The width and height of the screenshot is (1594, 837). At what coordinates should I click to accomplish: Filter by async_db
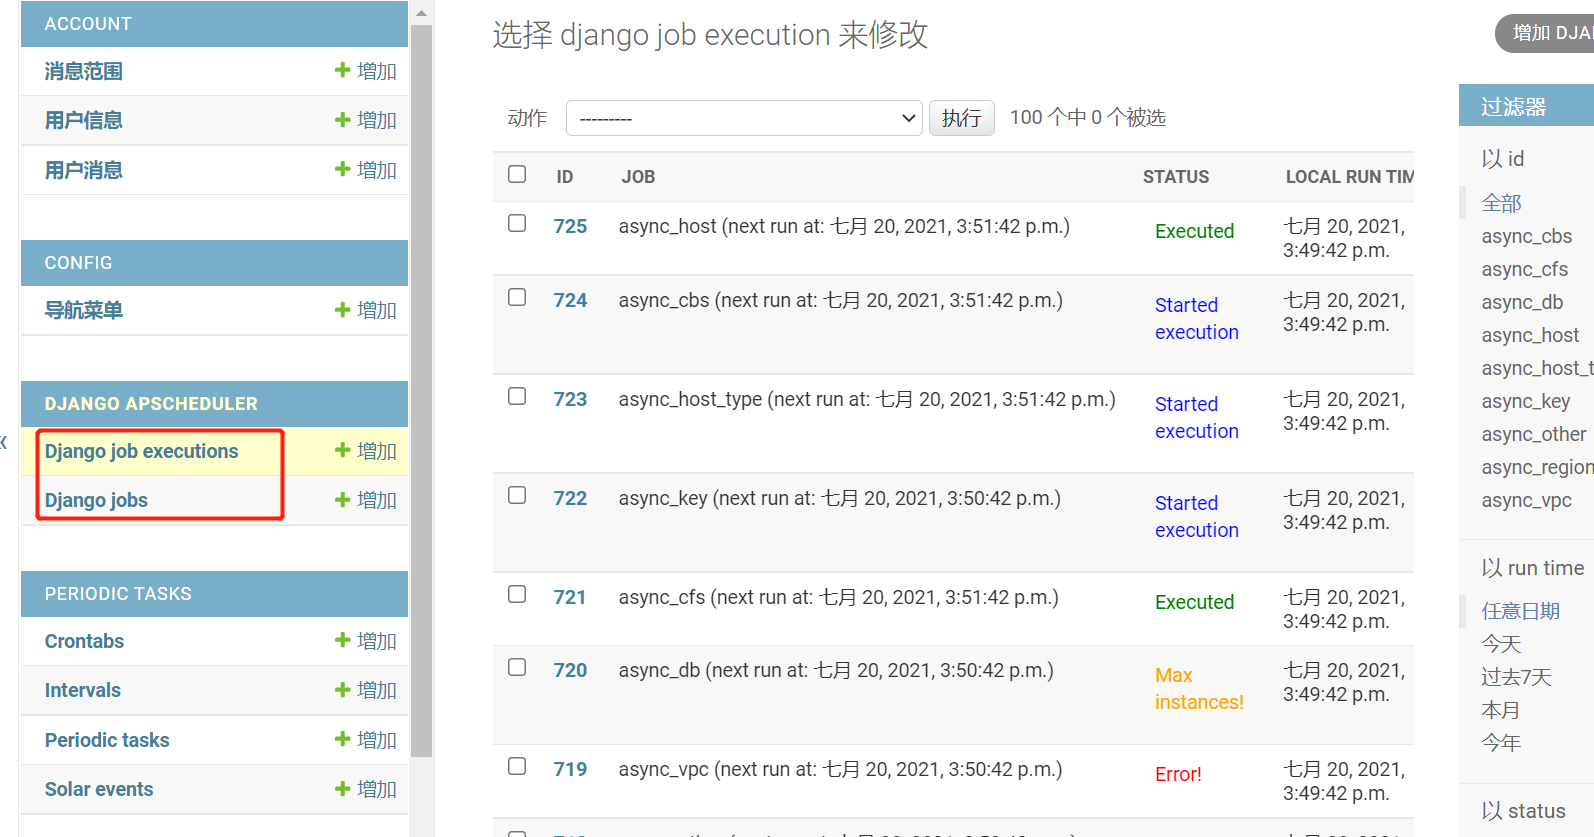click(1522, 302)
